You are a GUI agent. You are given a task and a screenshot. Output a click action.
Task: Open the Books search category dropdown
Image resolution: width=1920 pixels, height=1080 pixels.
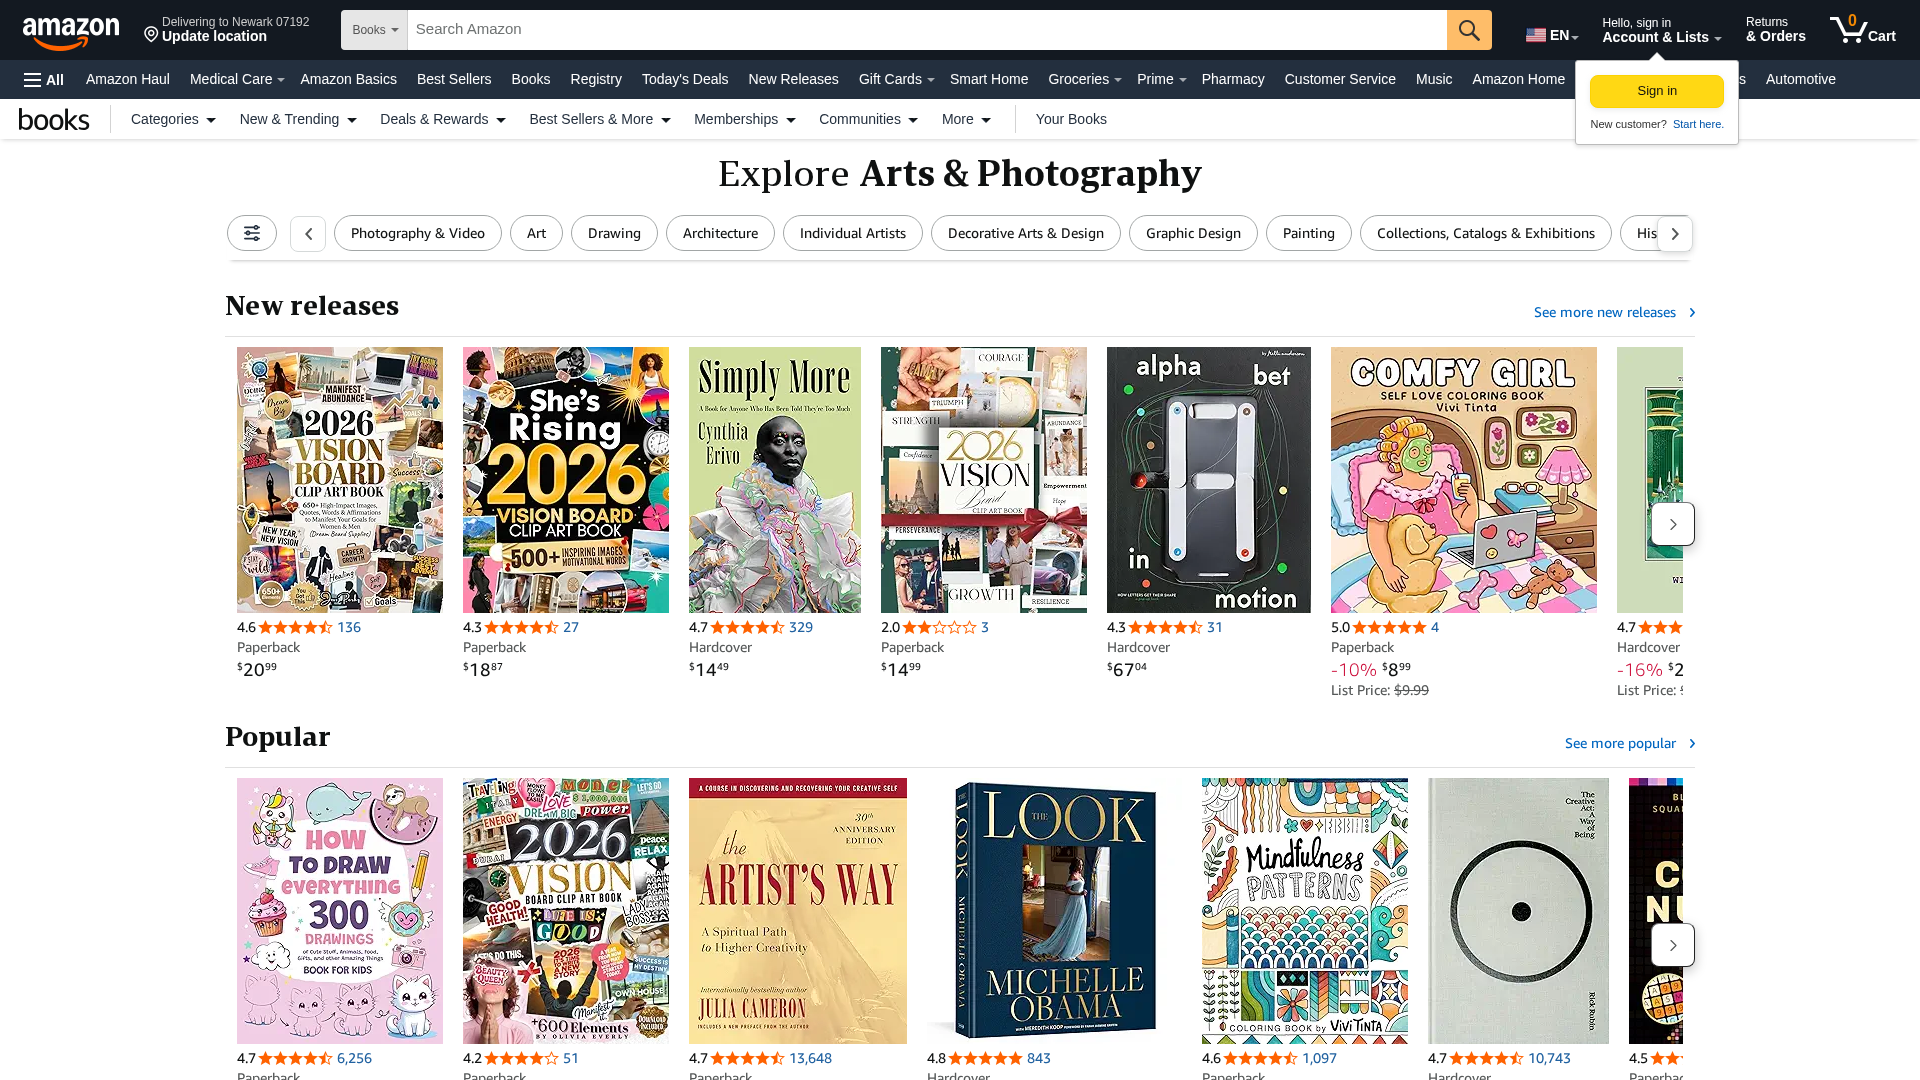pyautogui.click(x=374, y=30)
